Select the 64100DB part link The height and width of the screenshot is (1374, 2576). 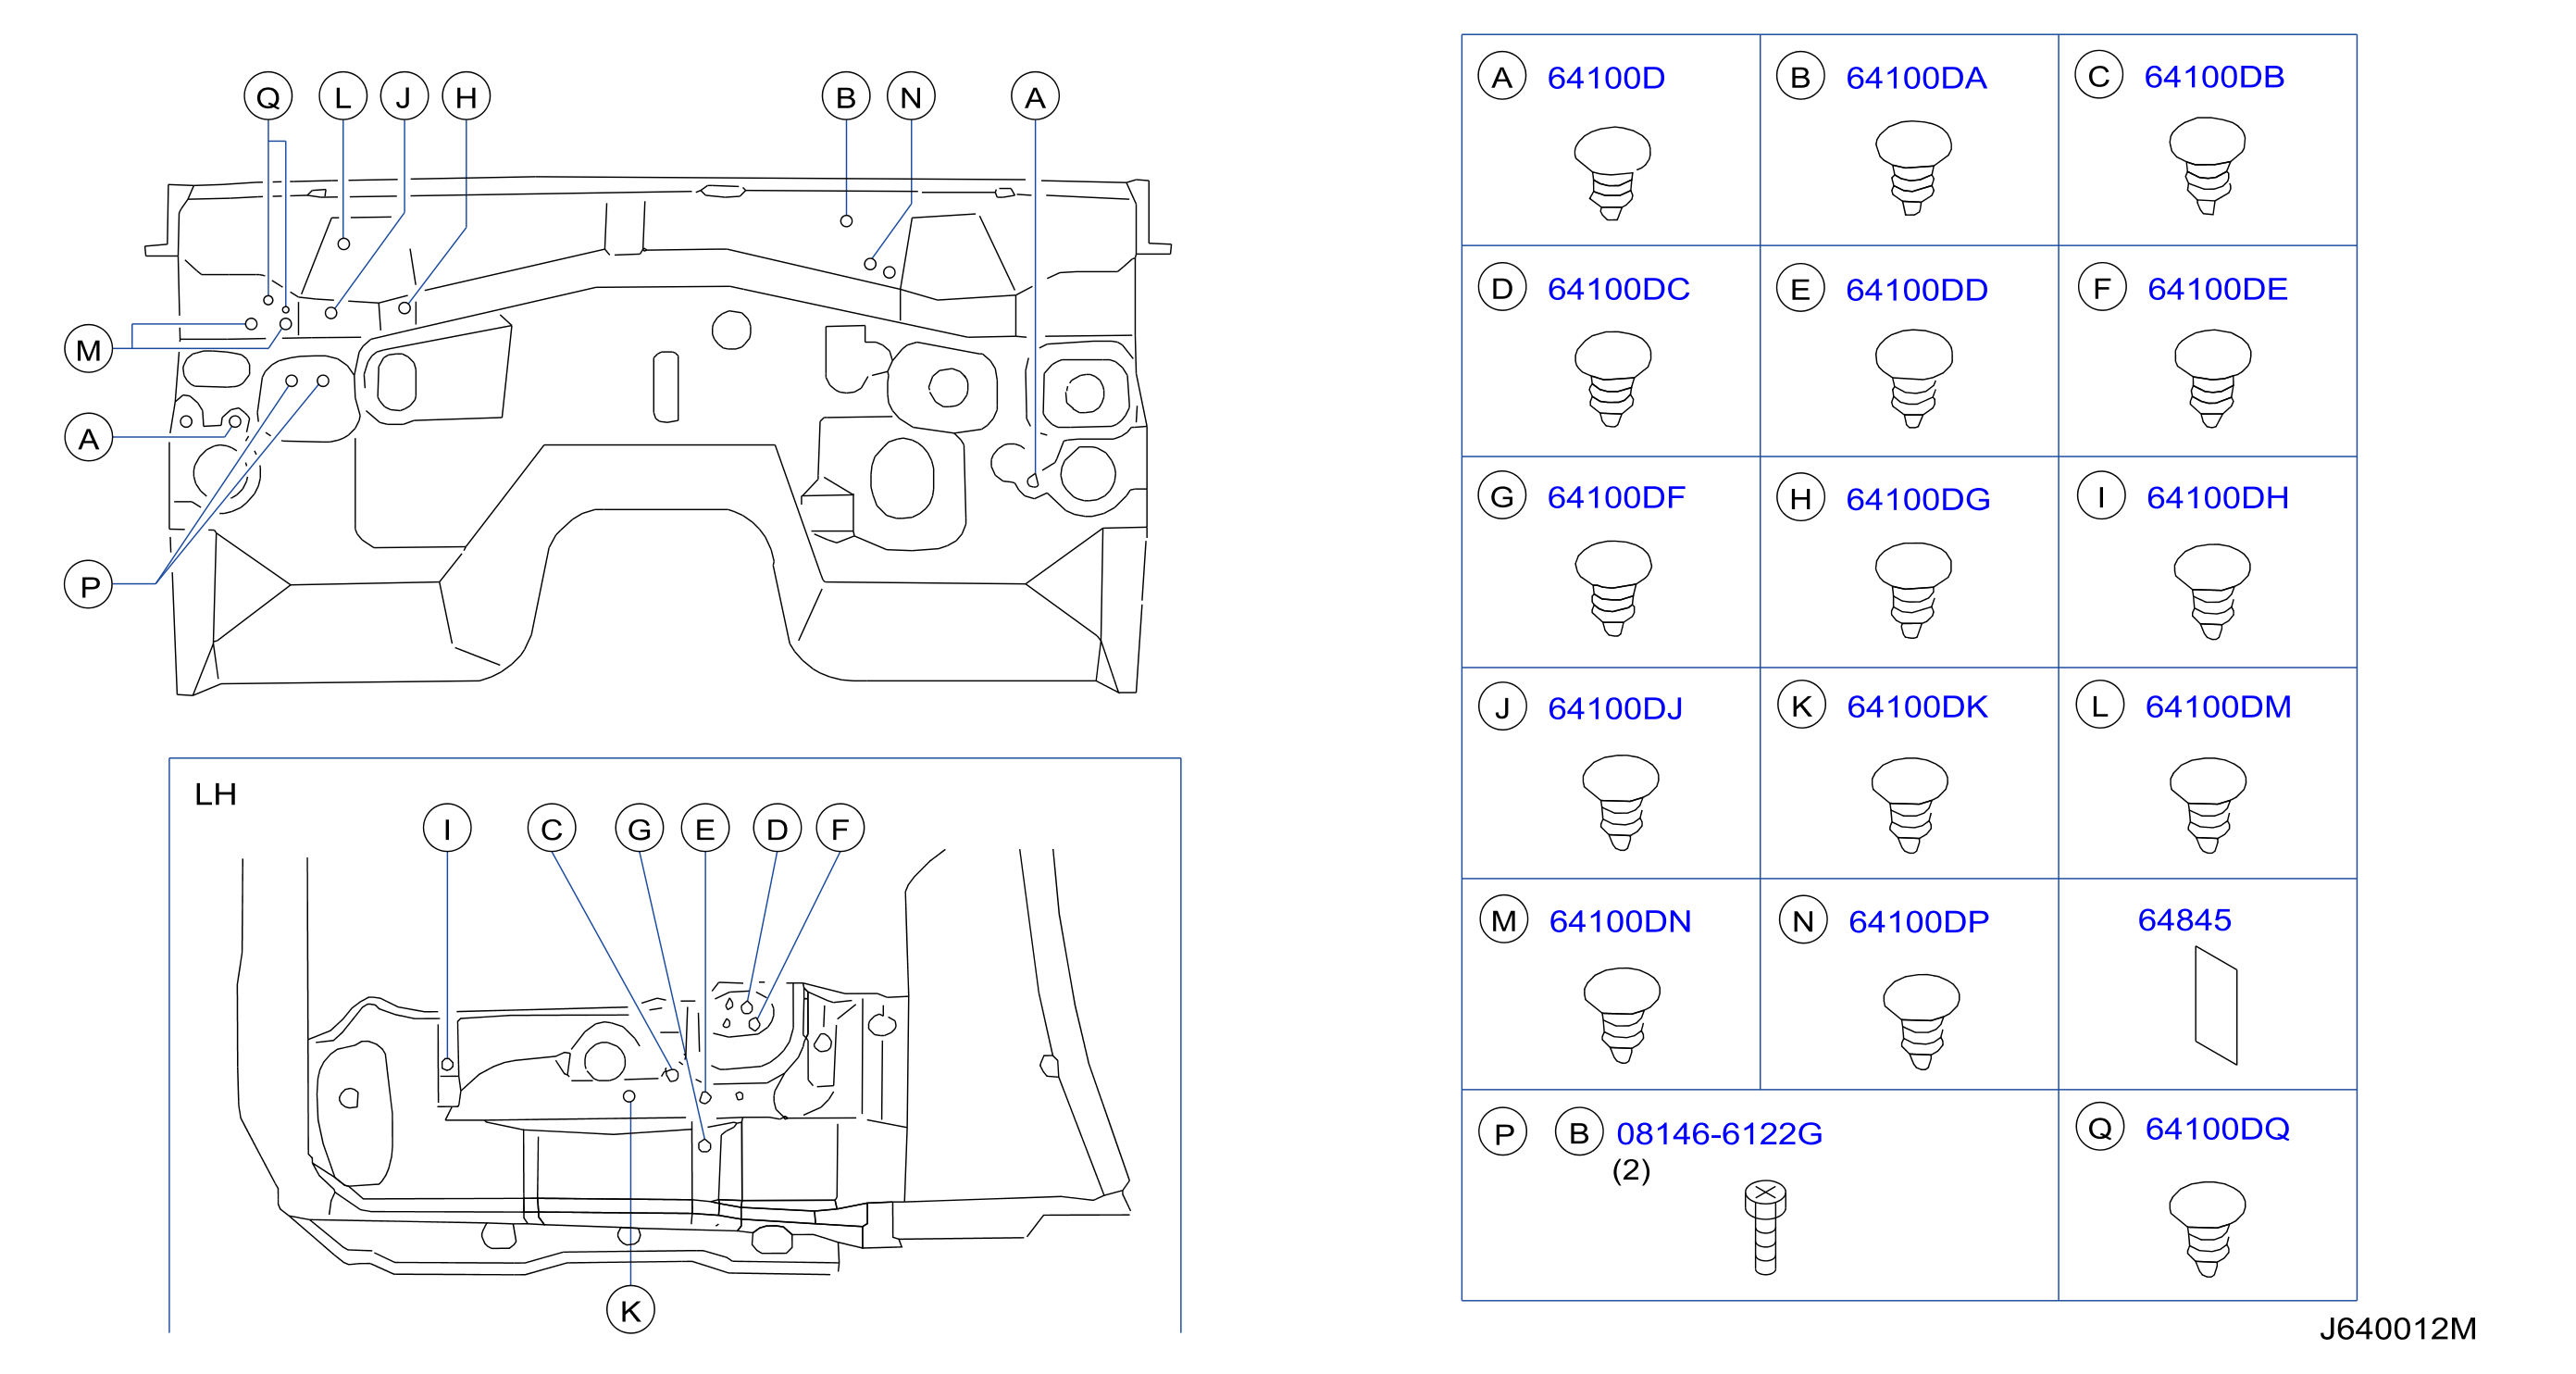2214,77
